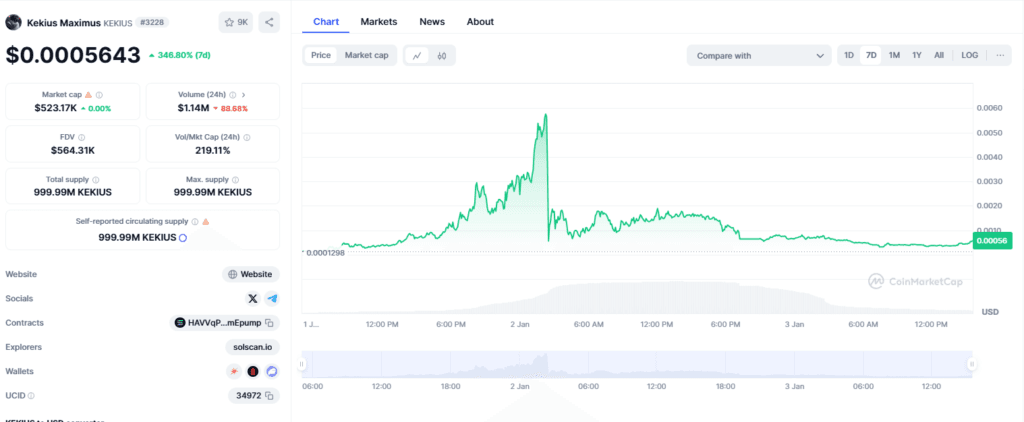Open the Telegram social icon

tap(272, 299)
